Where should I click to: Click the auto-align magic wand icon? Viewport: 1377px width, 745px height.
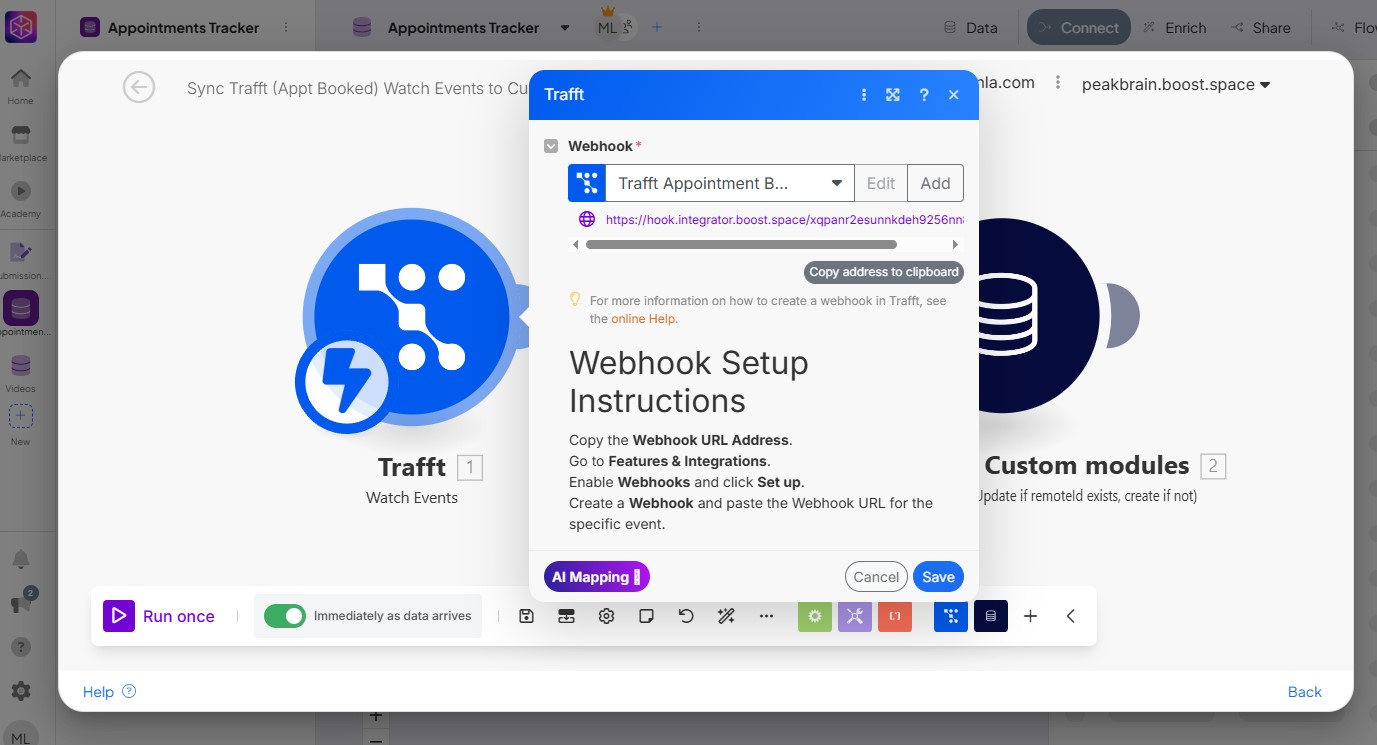point(727,616)
